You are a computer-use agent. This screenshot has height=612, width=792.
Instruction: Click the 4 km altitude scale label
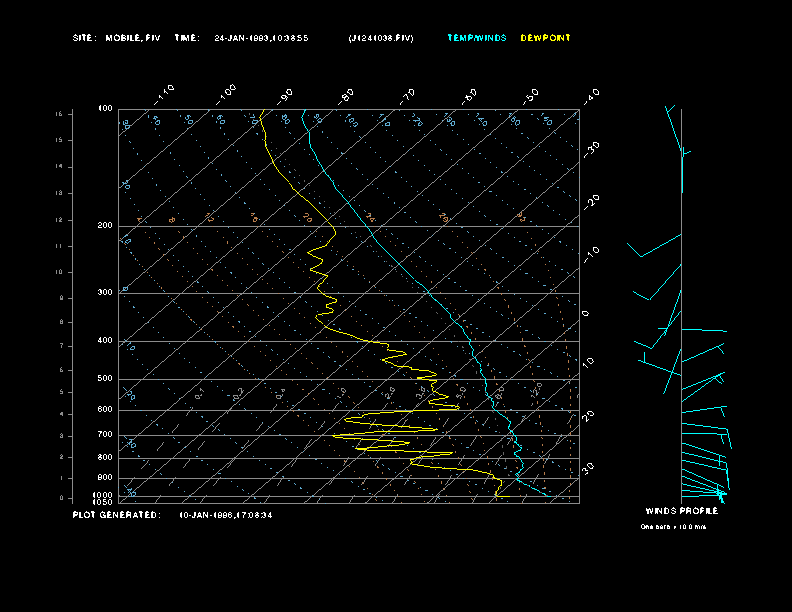[62, 415]
